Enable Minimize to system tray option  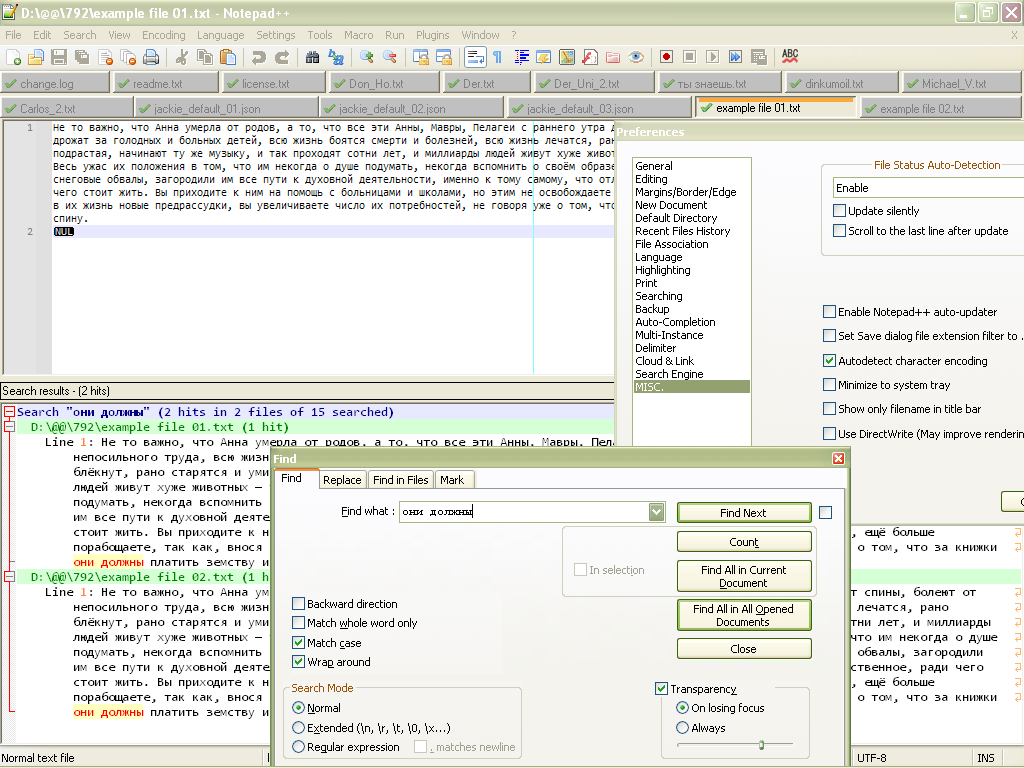829,385
